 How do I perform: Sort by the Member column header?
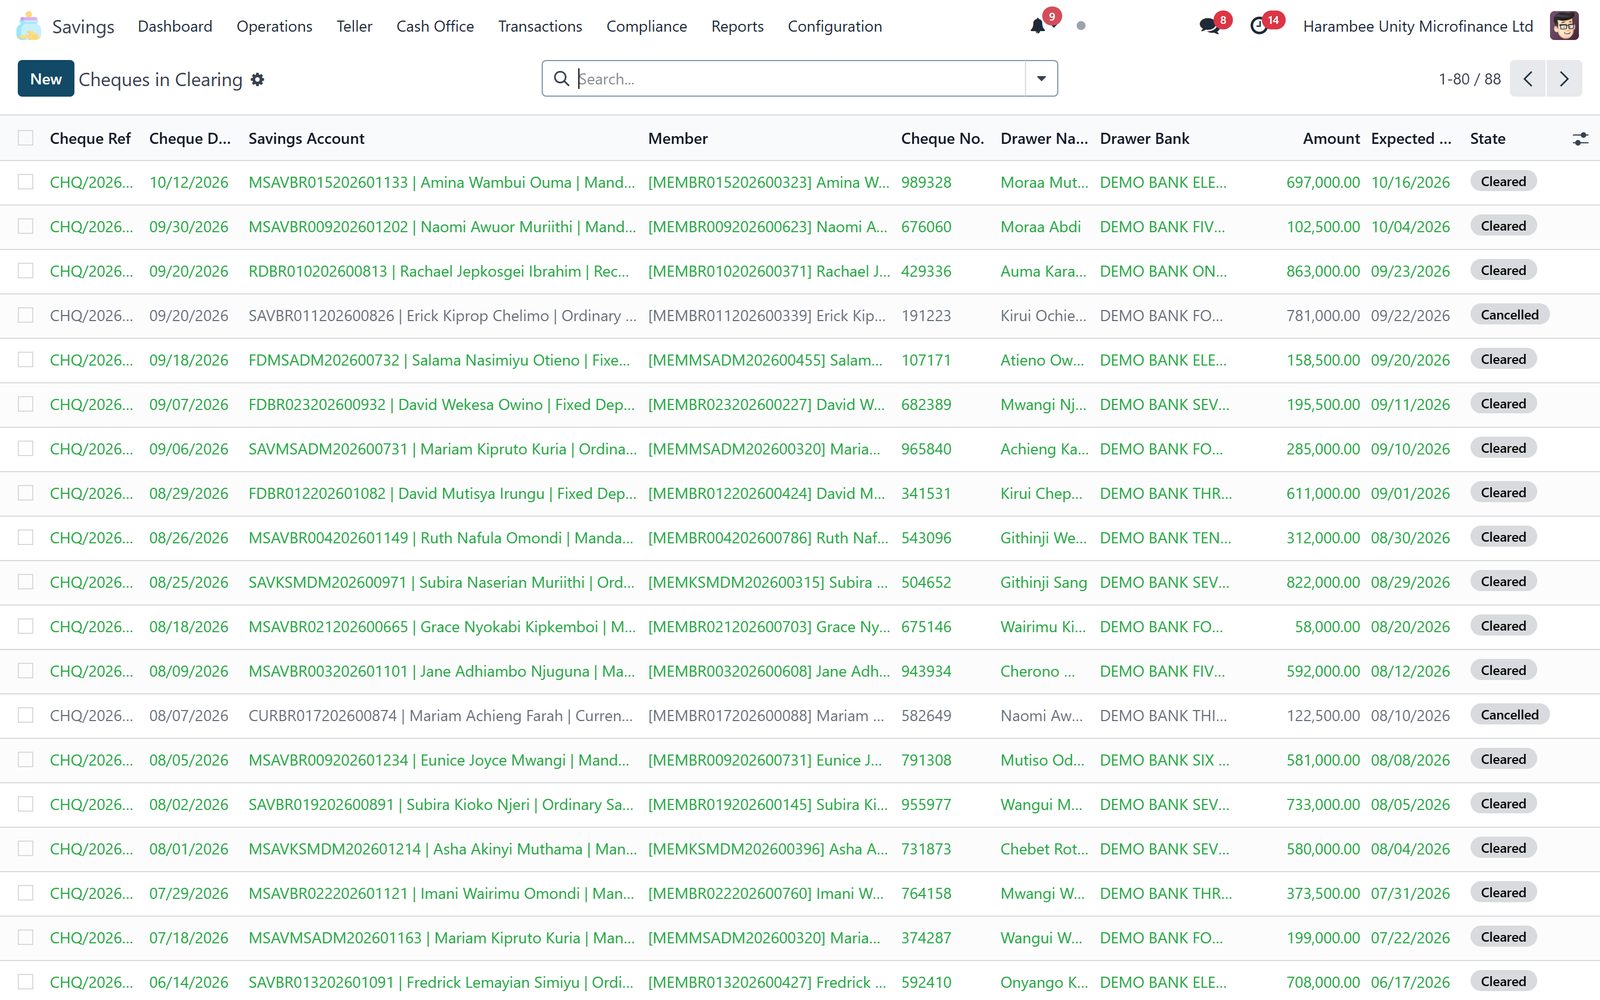678,139
